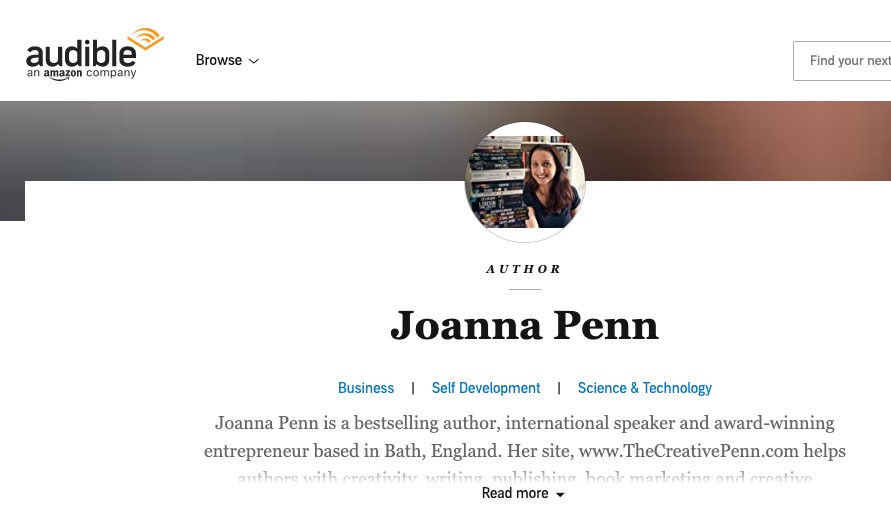Image resolution: width=891 pixels, height=513 pixels.
Task: Focus the "Find your next" search field
Action: [845, 61]
